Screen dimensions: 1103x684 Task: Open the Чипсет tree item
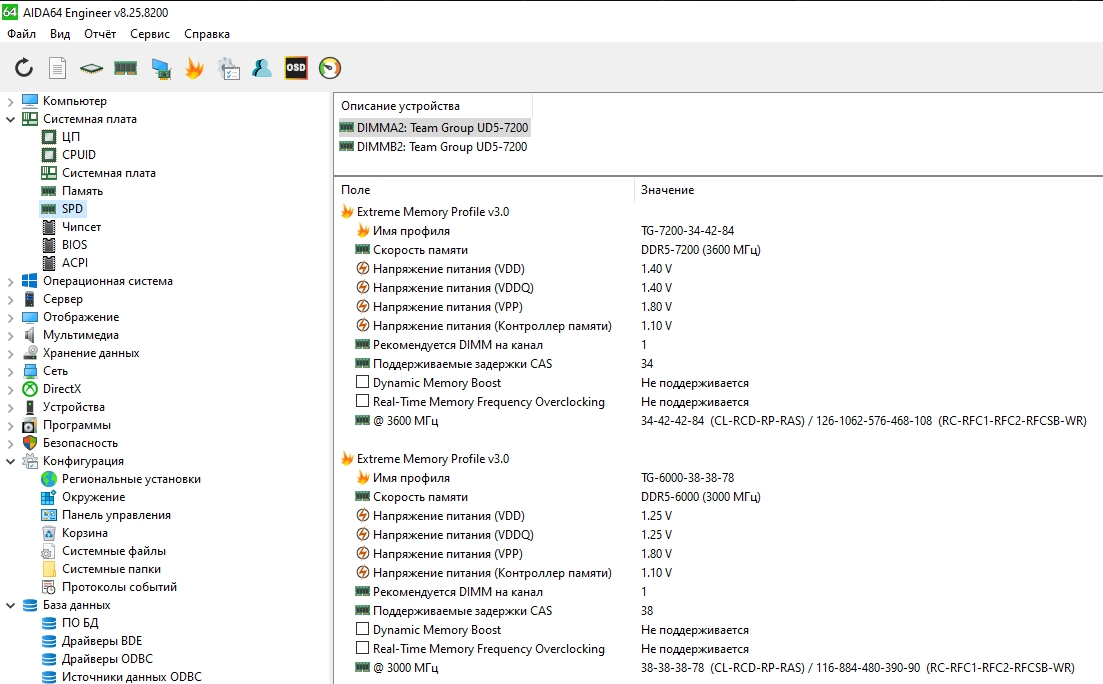click(82, 227)
